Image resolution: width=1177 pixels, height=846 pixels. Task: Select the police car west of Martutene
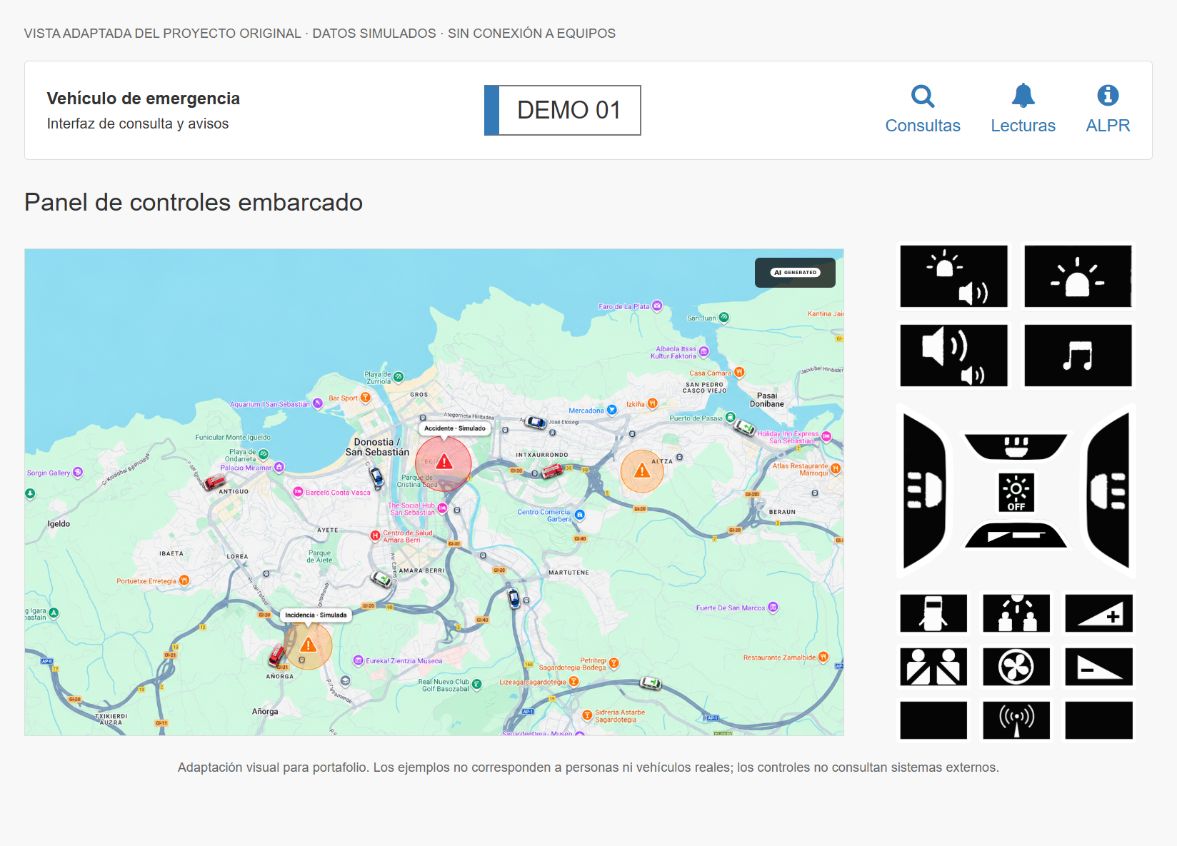(x=513, y=598)
